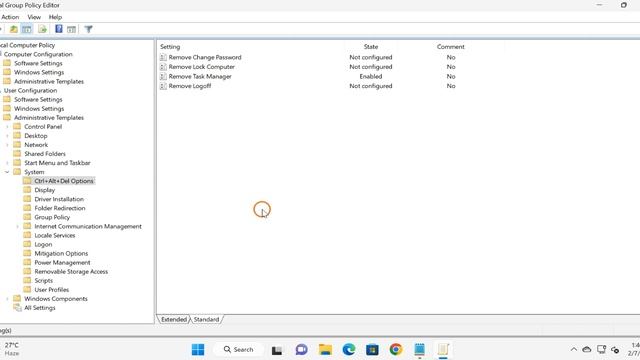Expand Start Menu and Taskbar node
Screen dimensions: 640x360
click(x=7, y=163)
